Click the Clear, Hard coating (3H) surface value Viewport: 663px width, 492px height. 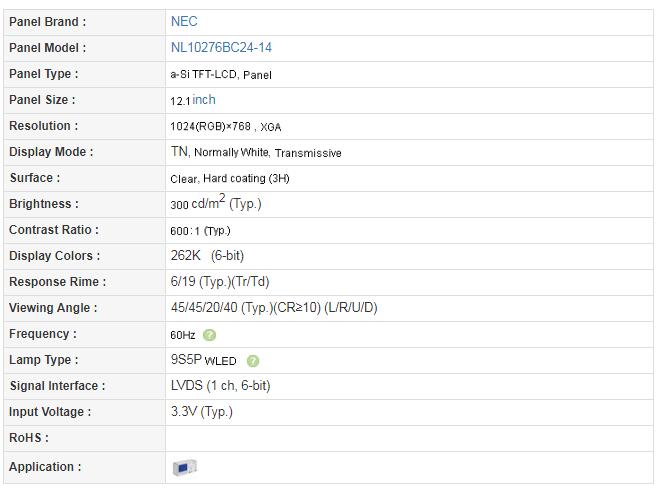point(230,178)
